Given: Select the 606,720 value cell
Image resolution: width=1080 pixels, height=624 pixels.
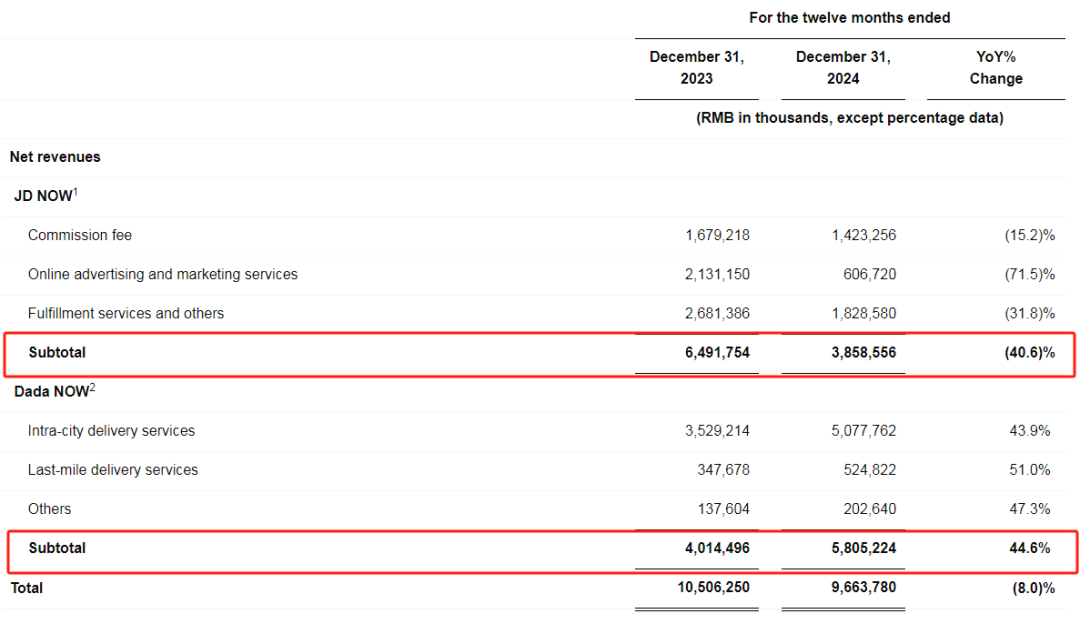Looking at the screenshot, I should point(870,274).
